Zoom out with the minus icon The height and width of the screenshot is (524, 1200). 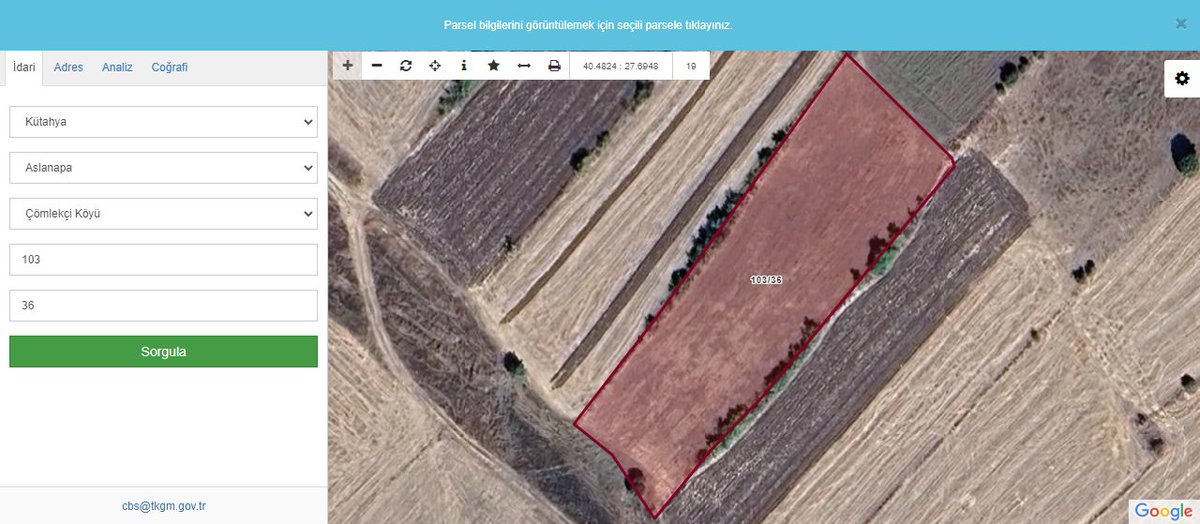377,65
